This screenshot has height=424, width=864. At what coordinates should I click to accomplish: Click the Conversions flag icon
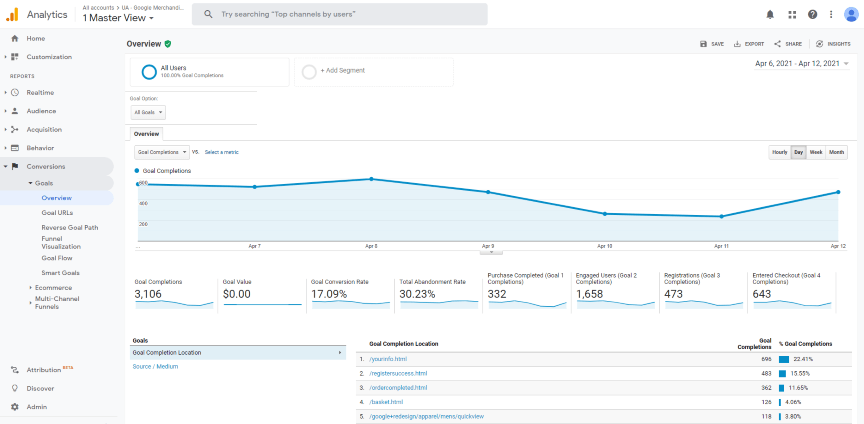(15, 167)
